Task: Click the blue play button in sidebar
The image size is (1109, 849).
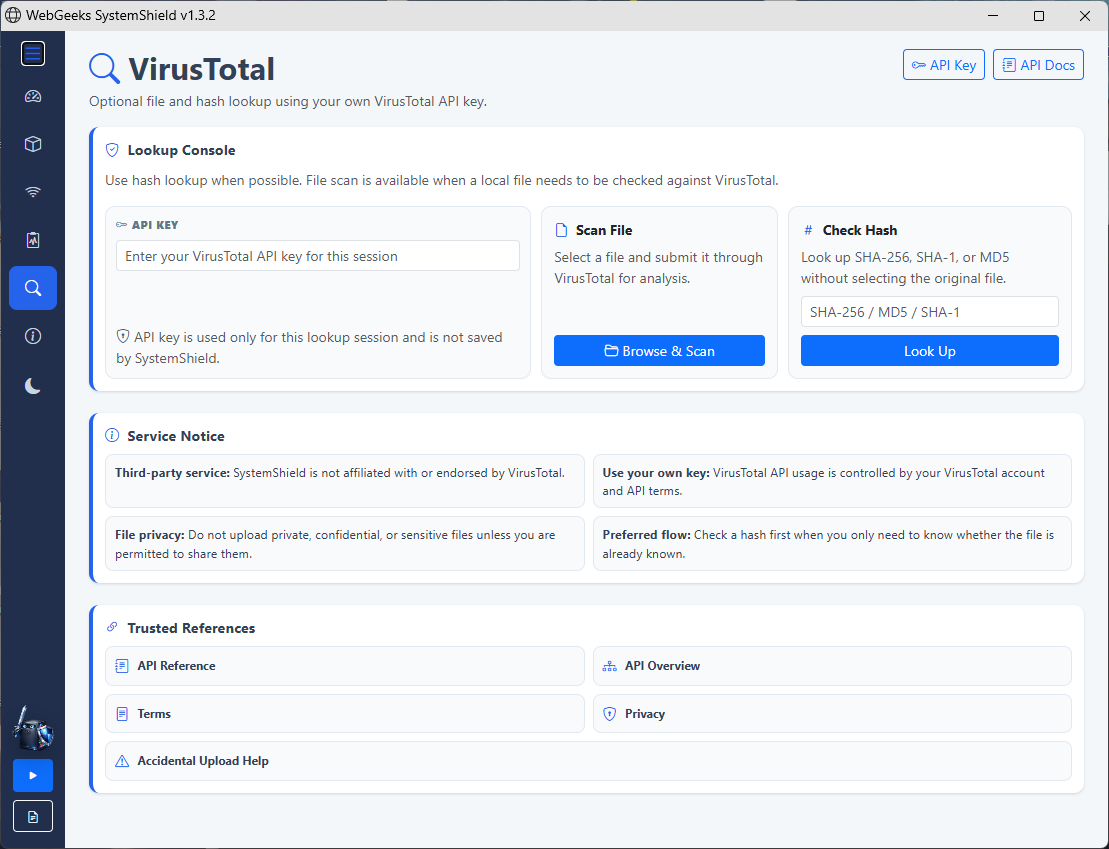Action: point(33,775)
